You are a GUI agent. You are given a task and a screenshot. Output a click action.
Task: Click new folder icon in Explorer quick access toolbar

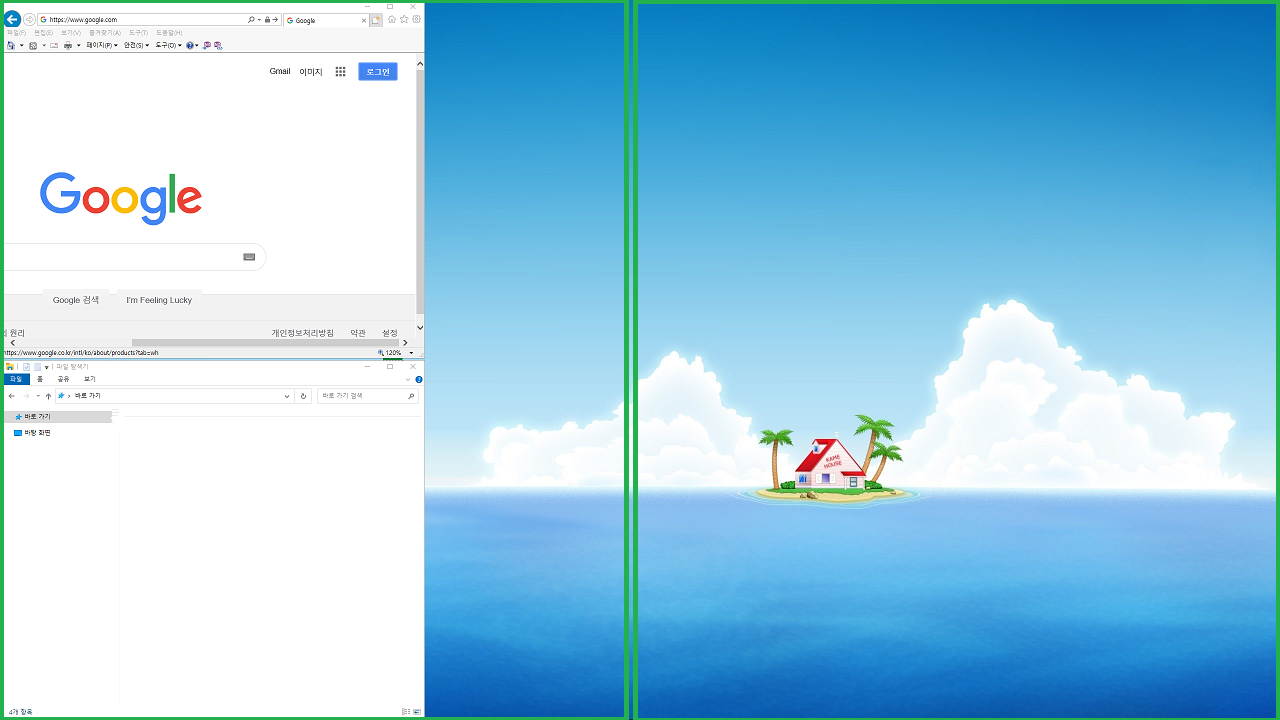[37, 367]
